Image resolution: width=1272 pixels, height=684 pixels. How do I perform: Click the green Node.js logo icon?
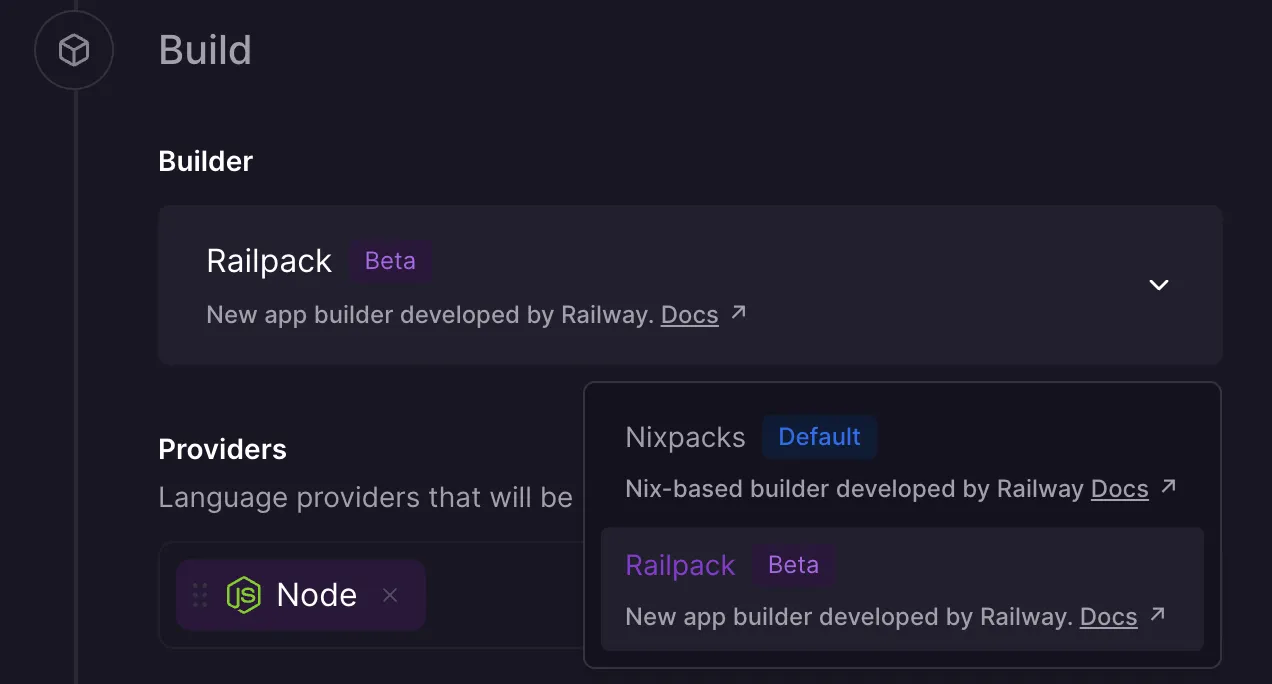click(243, 595)
